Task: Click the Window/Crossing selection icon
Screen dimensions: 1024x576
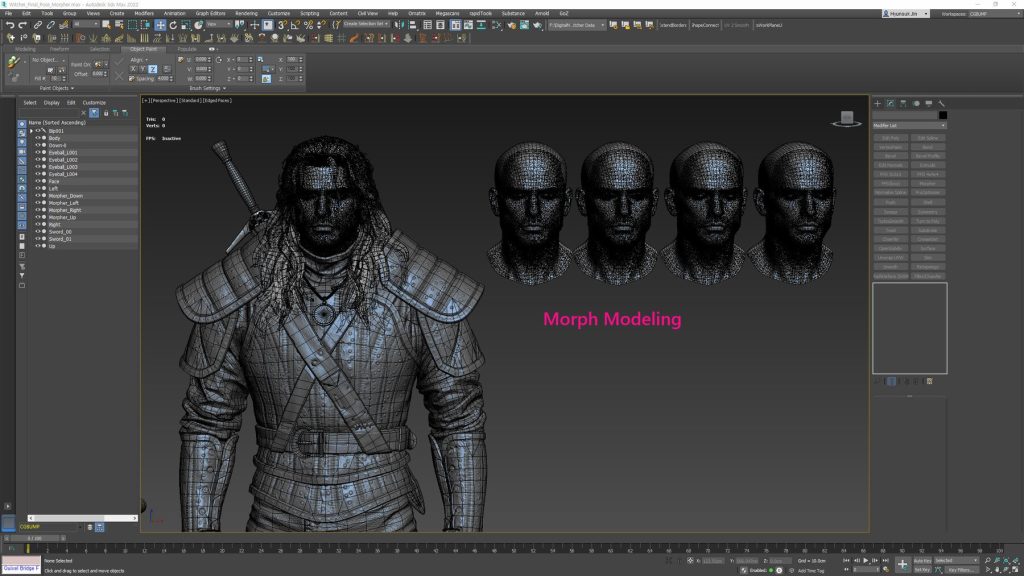Action: tap(145, 25)
